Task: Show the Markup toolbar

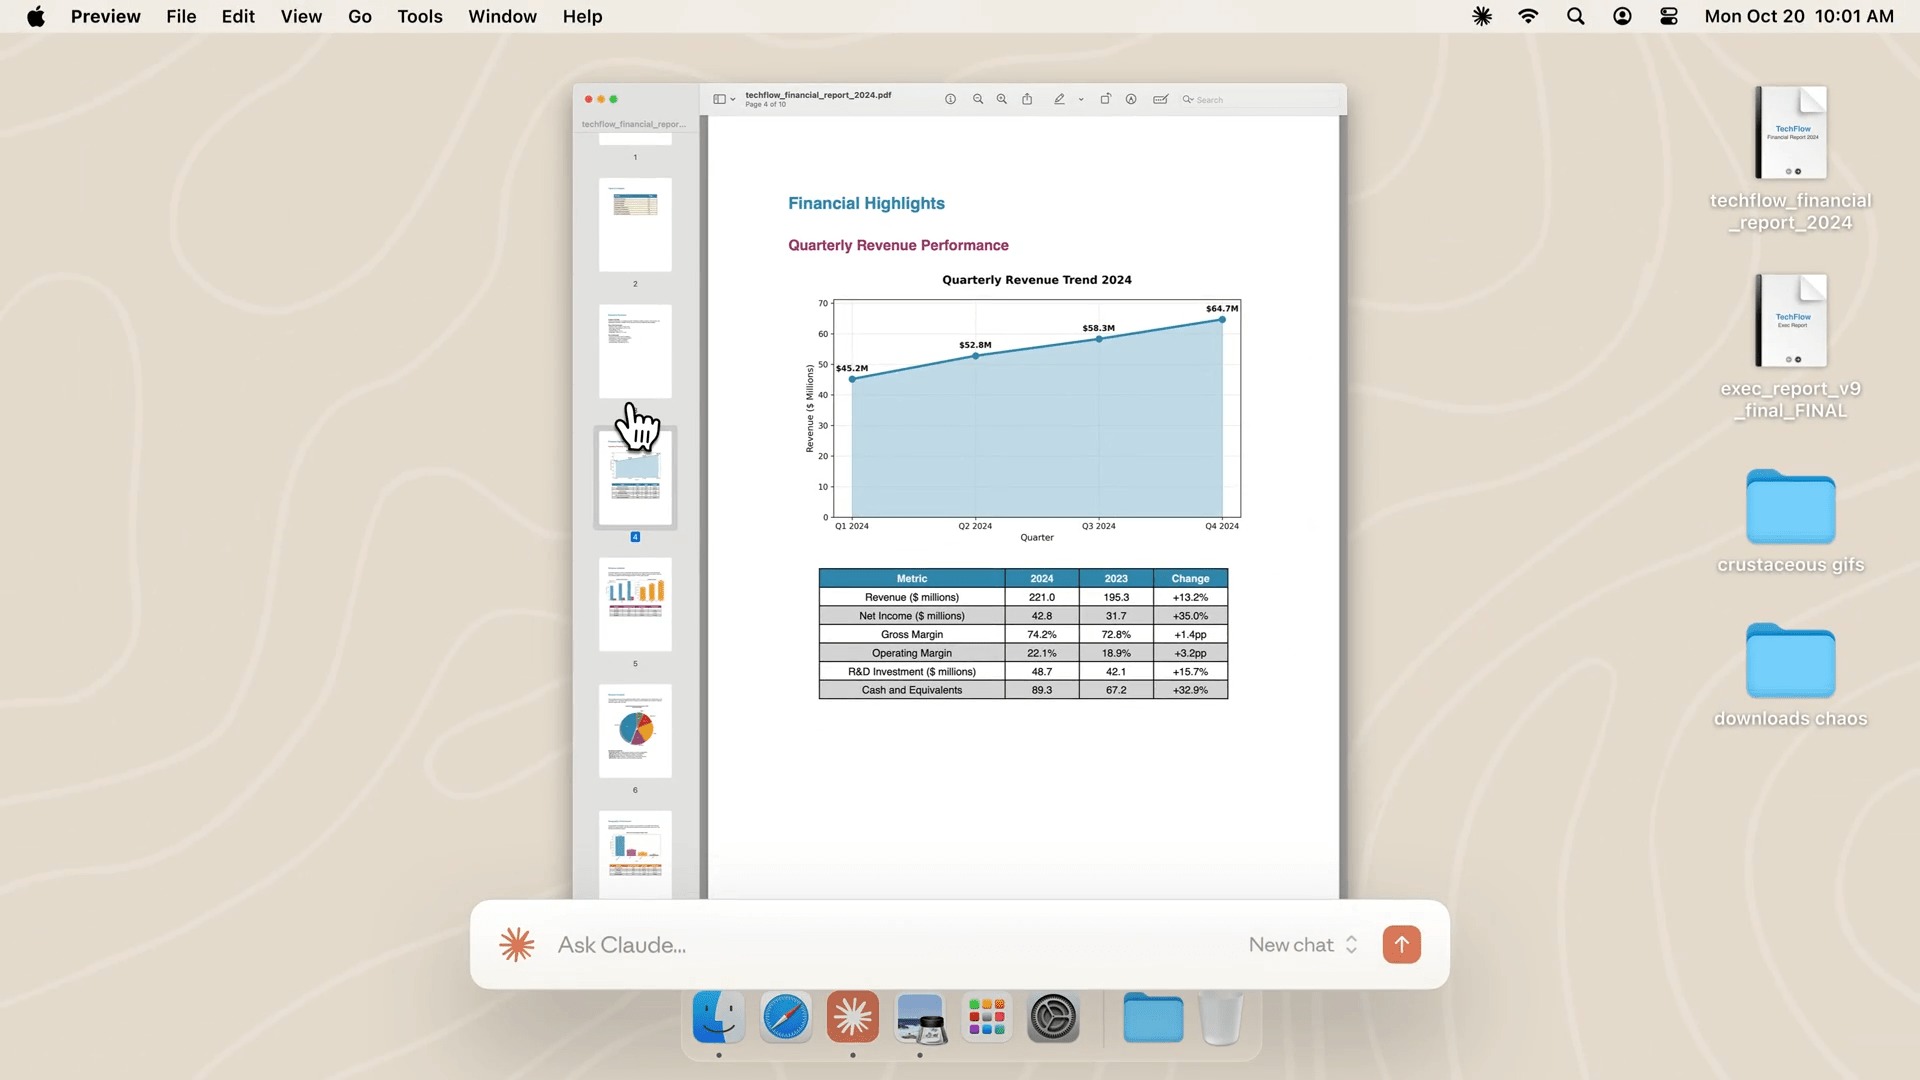Action: [x=1131, y=99]
